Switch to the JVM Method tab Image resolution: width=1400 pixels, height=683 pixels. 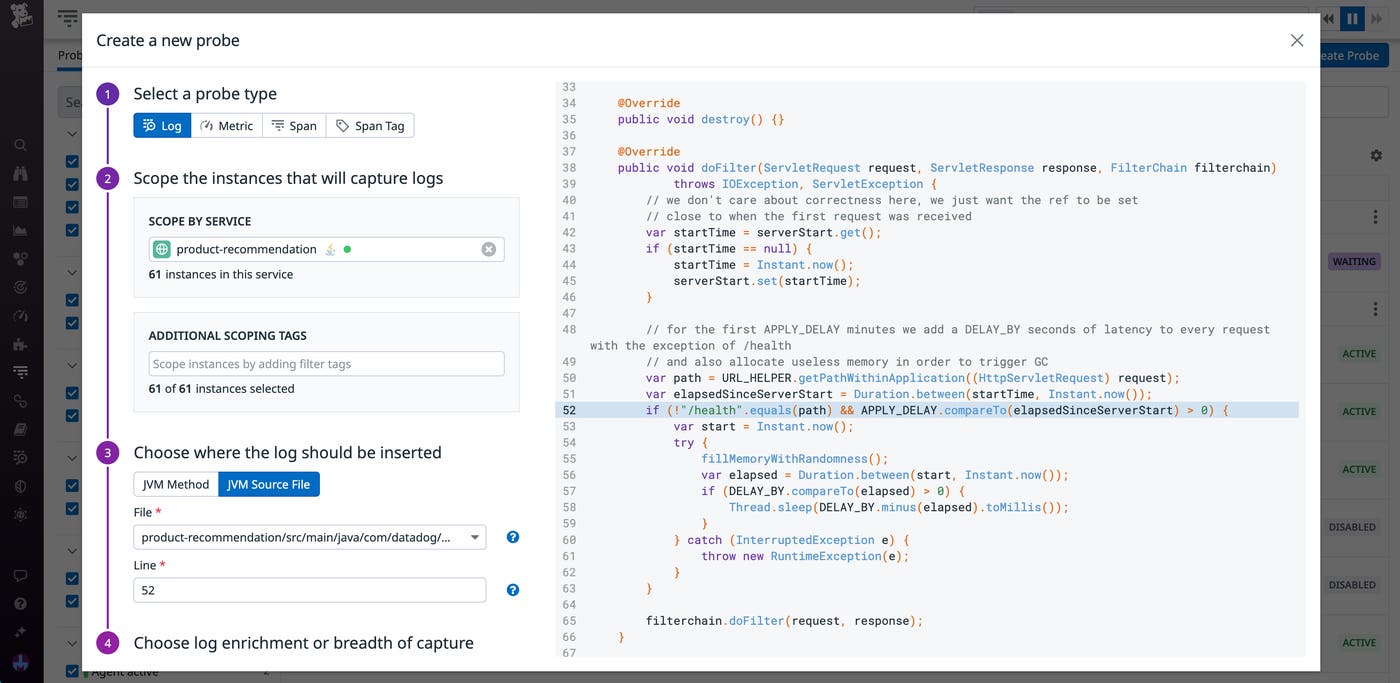pos(176,485)
